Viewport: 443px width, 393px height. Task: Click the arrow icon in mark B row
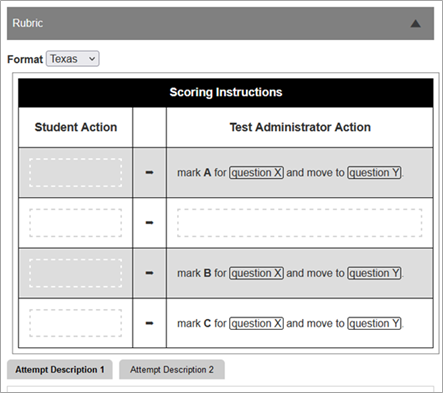coord(149,273)
